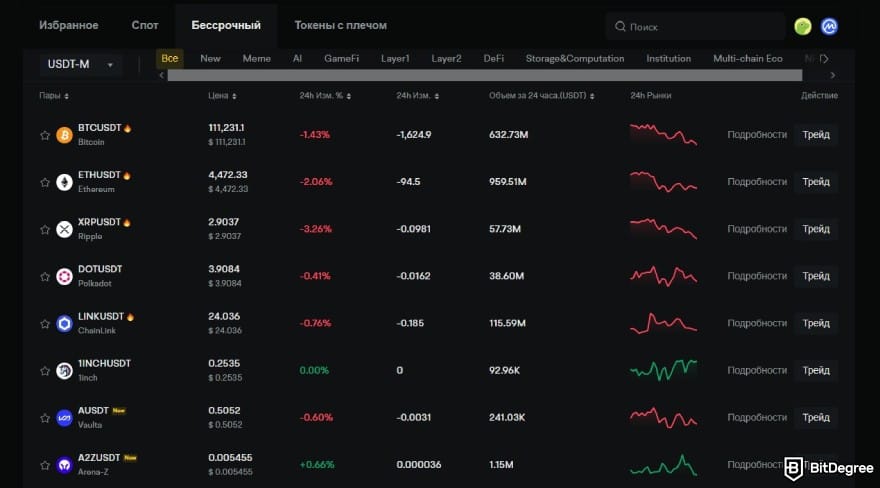Filter by the DeFi category

(x=494, y=58)
